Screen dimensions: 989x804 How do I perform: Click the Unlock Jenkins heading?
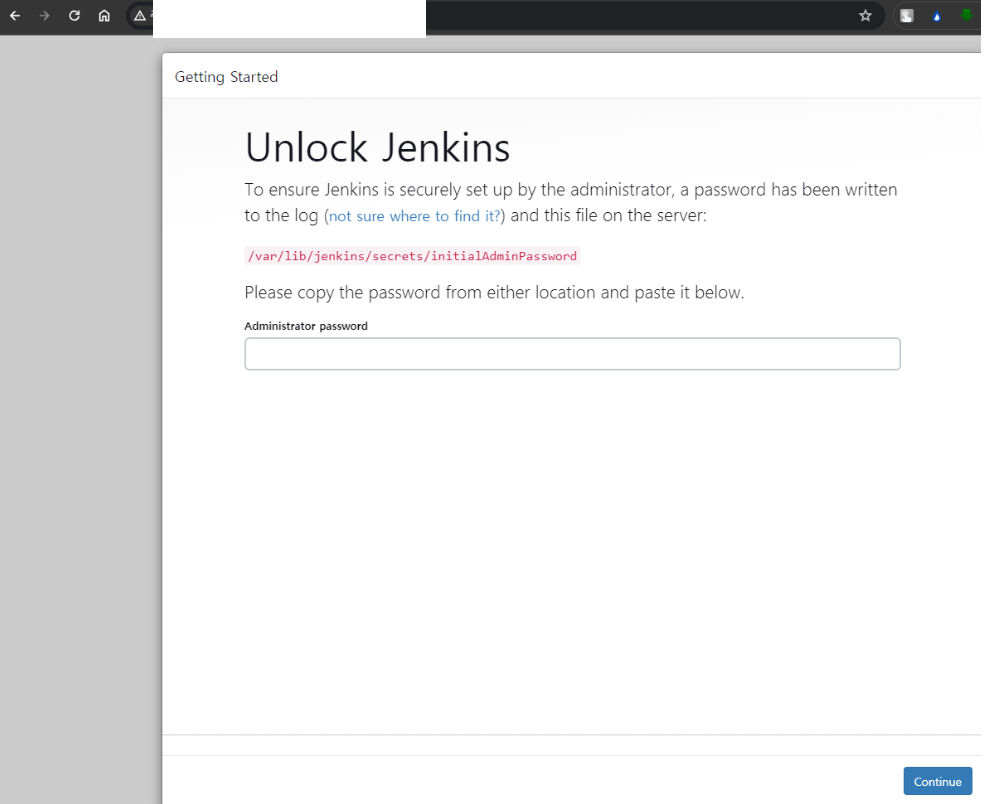pos(377,148)
